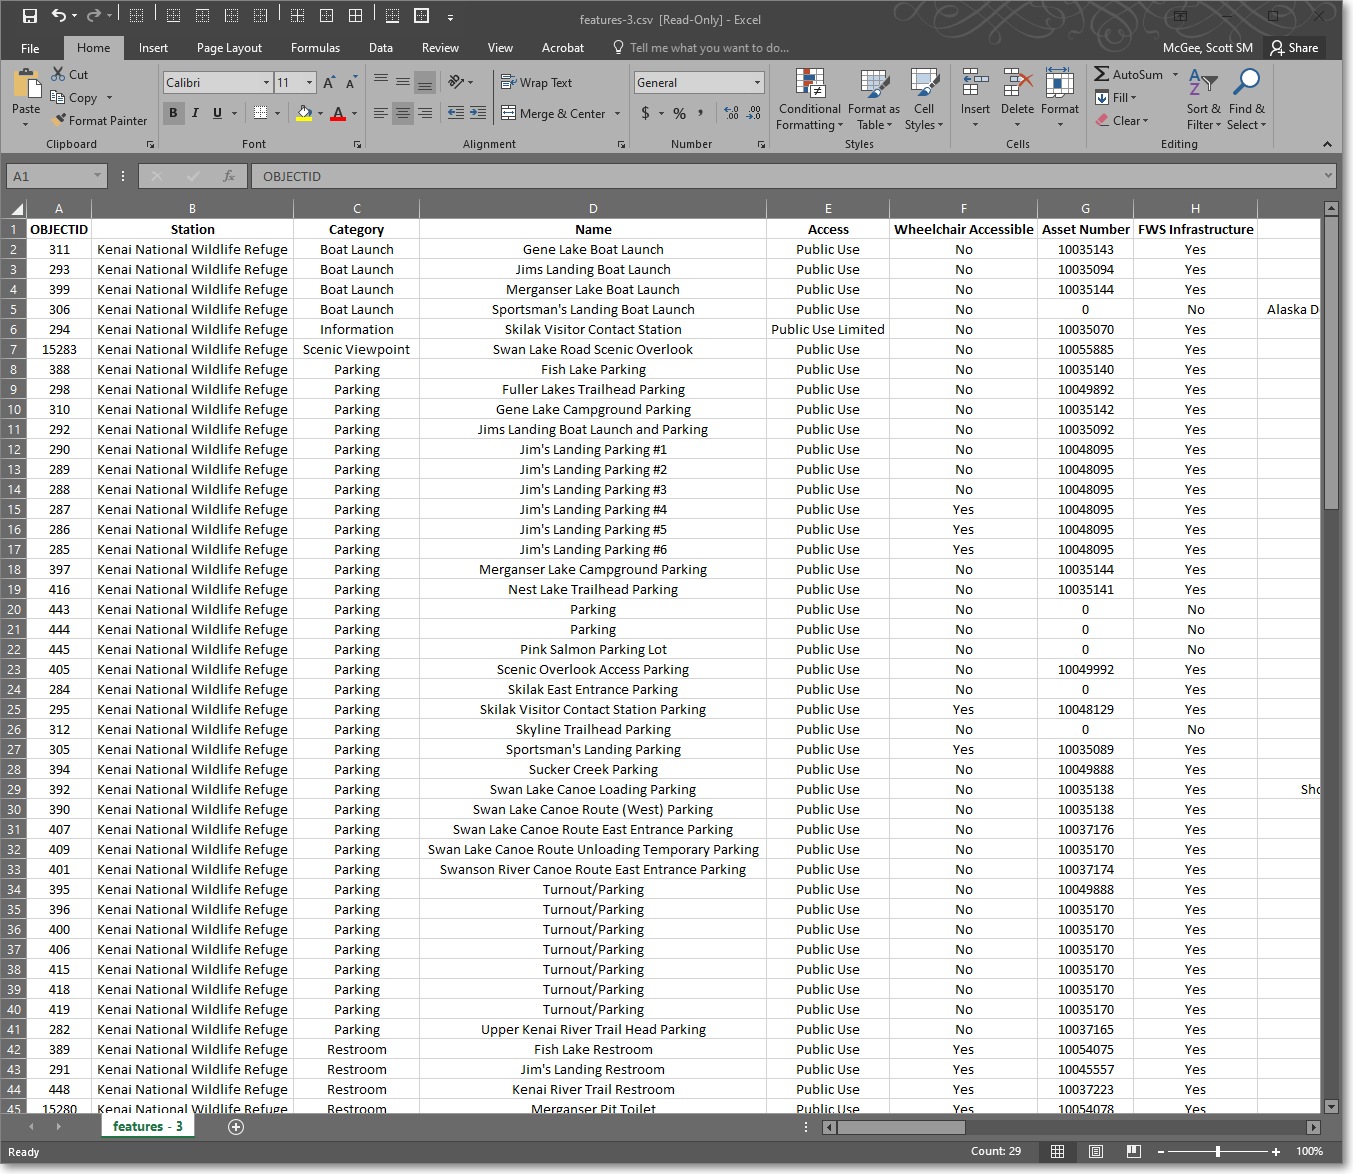Click Merge & Center button
Viewport: 1353px width, 1174px height.
(554, 114)
